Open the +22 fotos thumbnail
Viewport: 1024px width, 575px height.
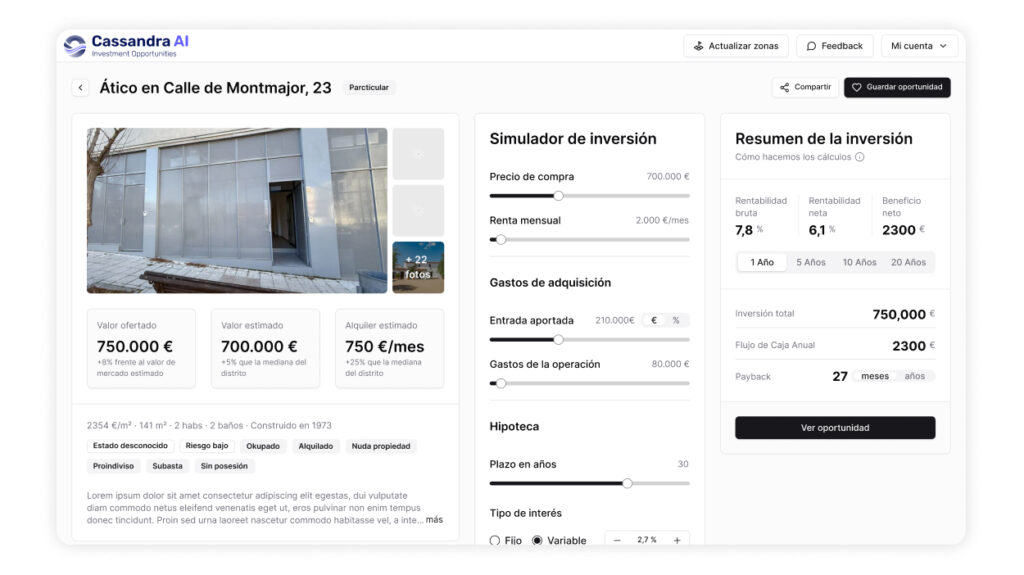(418, 267)
